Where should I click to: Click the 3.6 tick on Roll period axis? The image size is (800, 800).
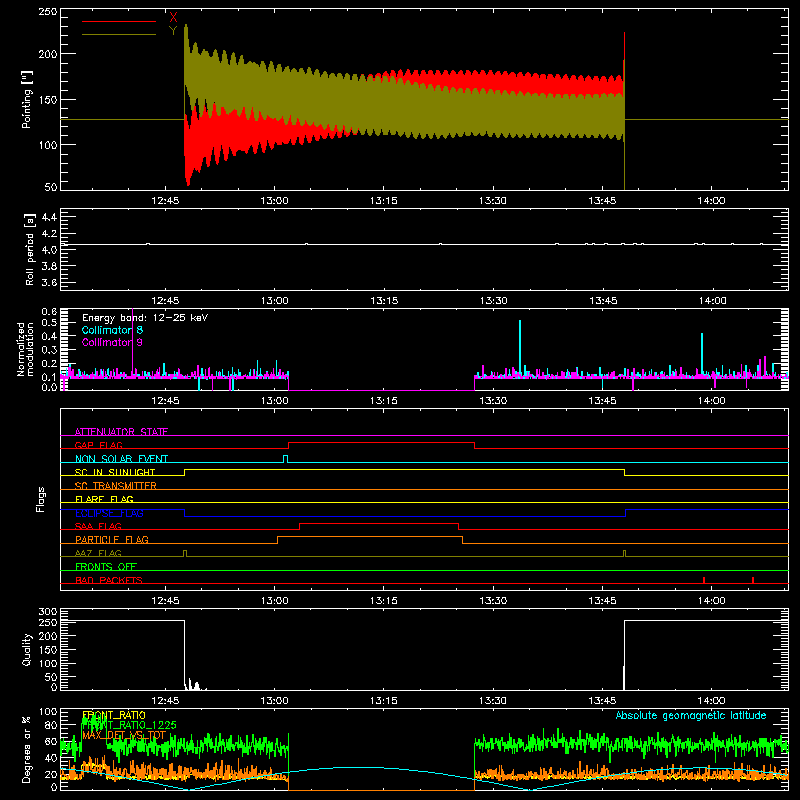tap(49, 282)
